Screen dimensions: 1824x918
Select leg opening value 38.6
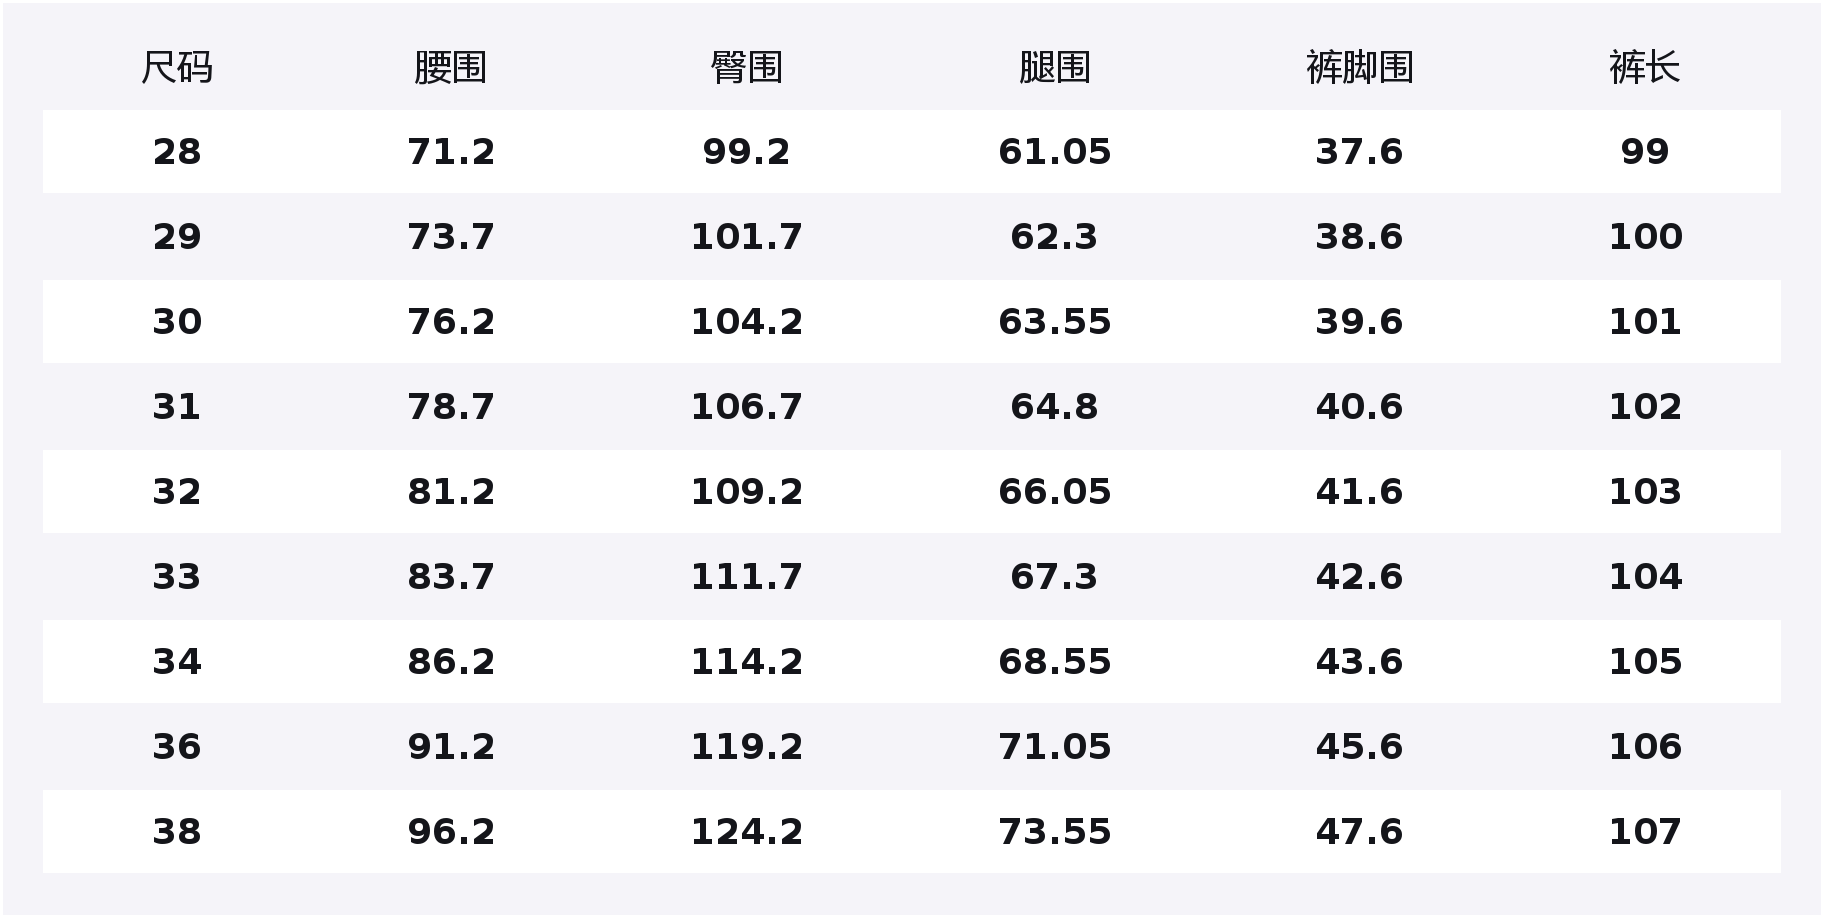tap(1360, 237)
